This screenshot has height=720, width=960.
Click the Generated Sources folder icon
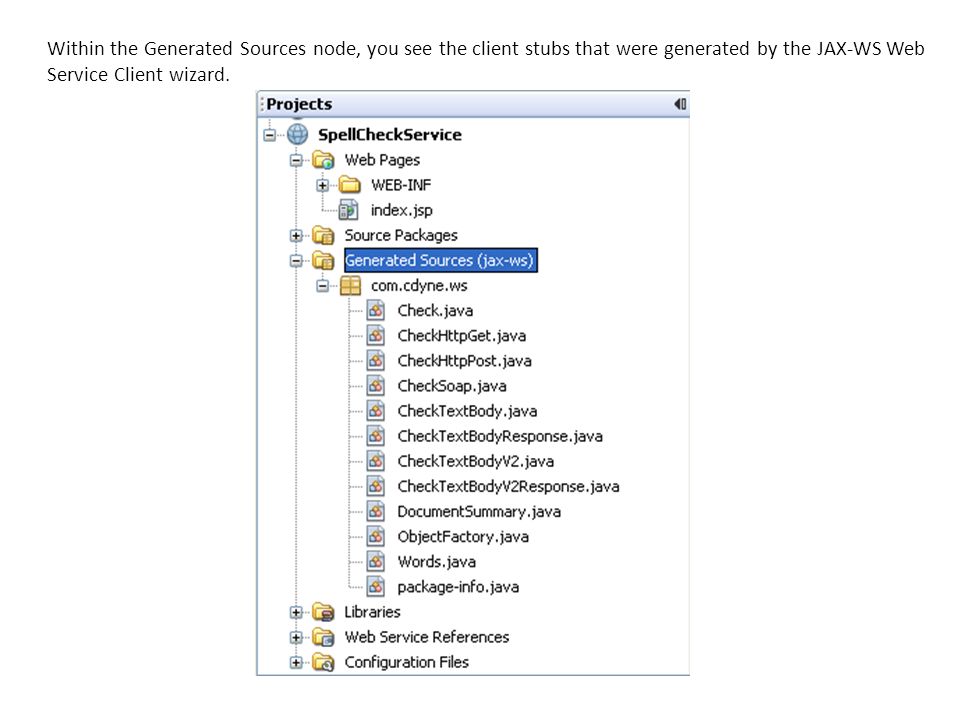323,260
